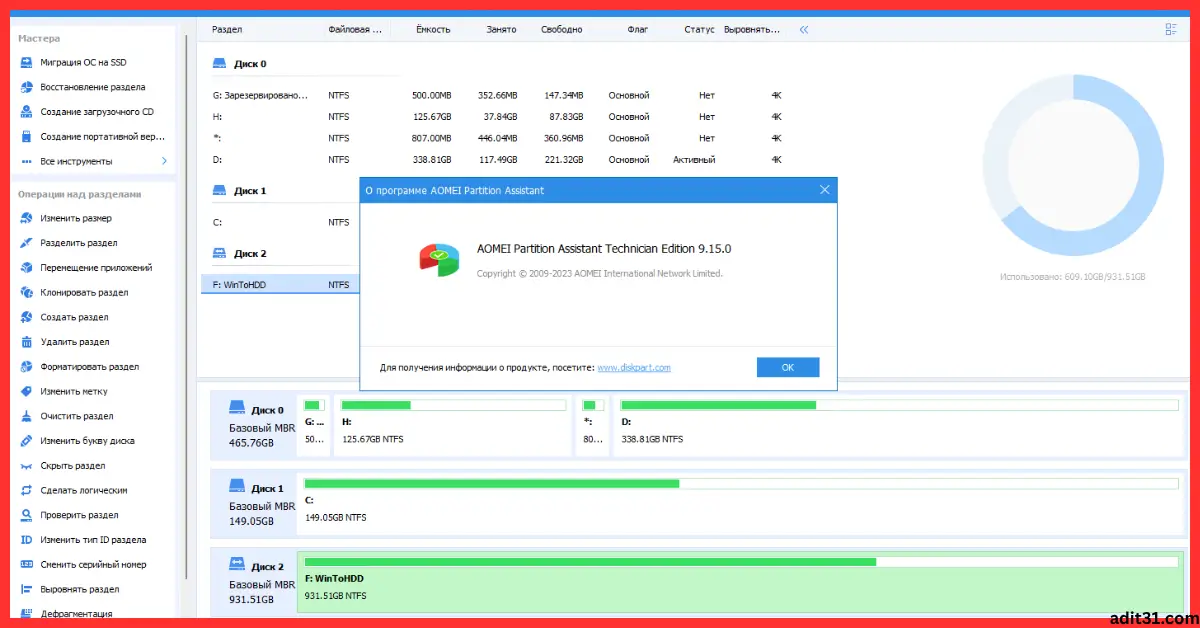Select the Resize partition icon
Viewport: 1200px width, 628px height.
pos(28,218)
